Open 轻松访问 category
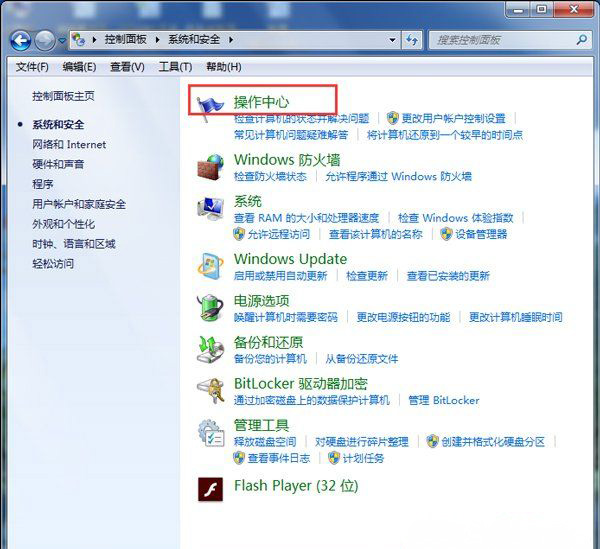This screenshot has height=549, width=600. [x=53, y=264]
